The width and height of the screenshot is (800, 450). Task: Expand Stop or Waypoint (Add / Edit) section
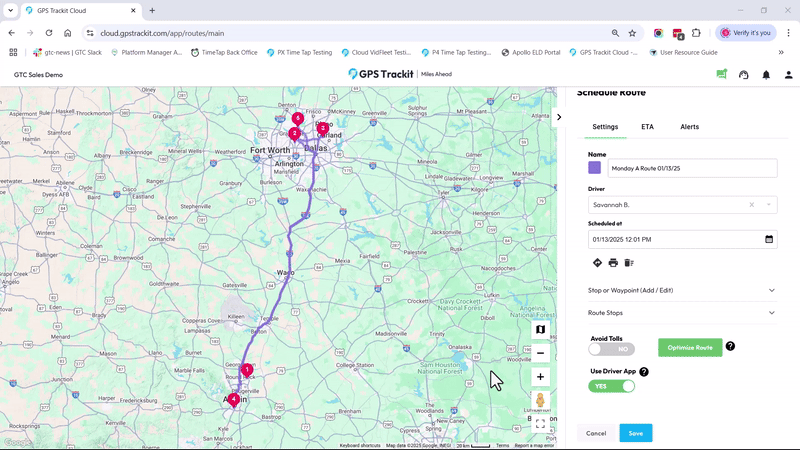(x=682, y=290)
